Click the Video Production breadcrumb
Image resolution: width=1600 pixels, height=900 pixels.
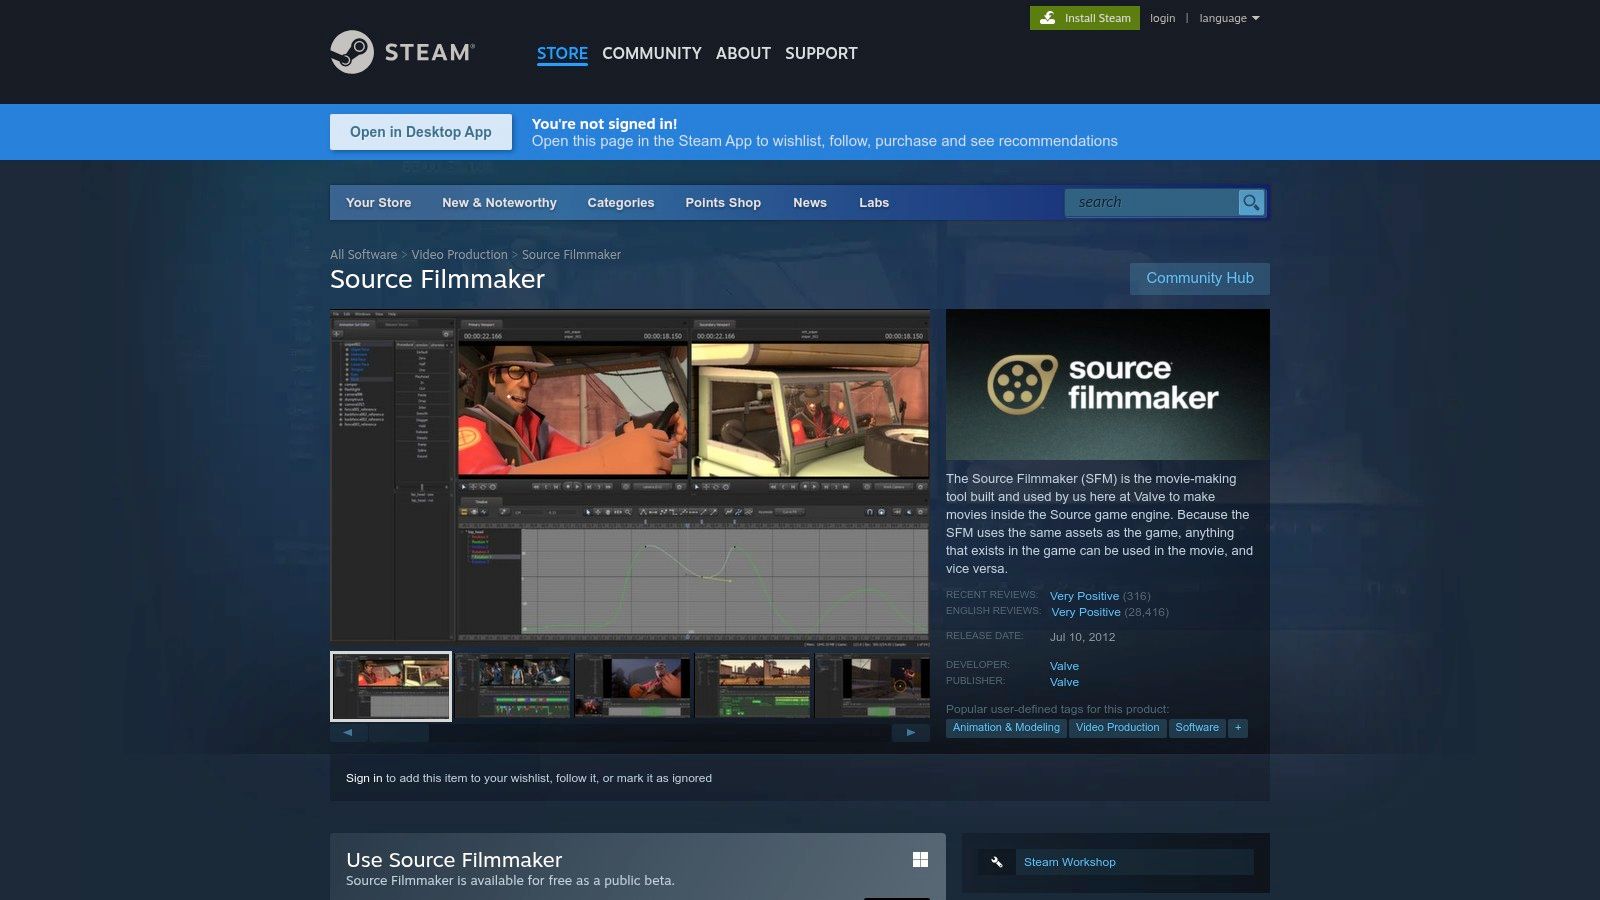[x=459, y=255]
